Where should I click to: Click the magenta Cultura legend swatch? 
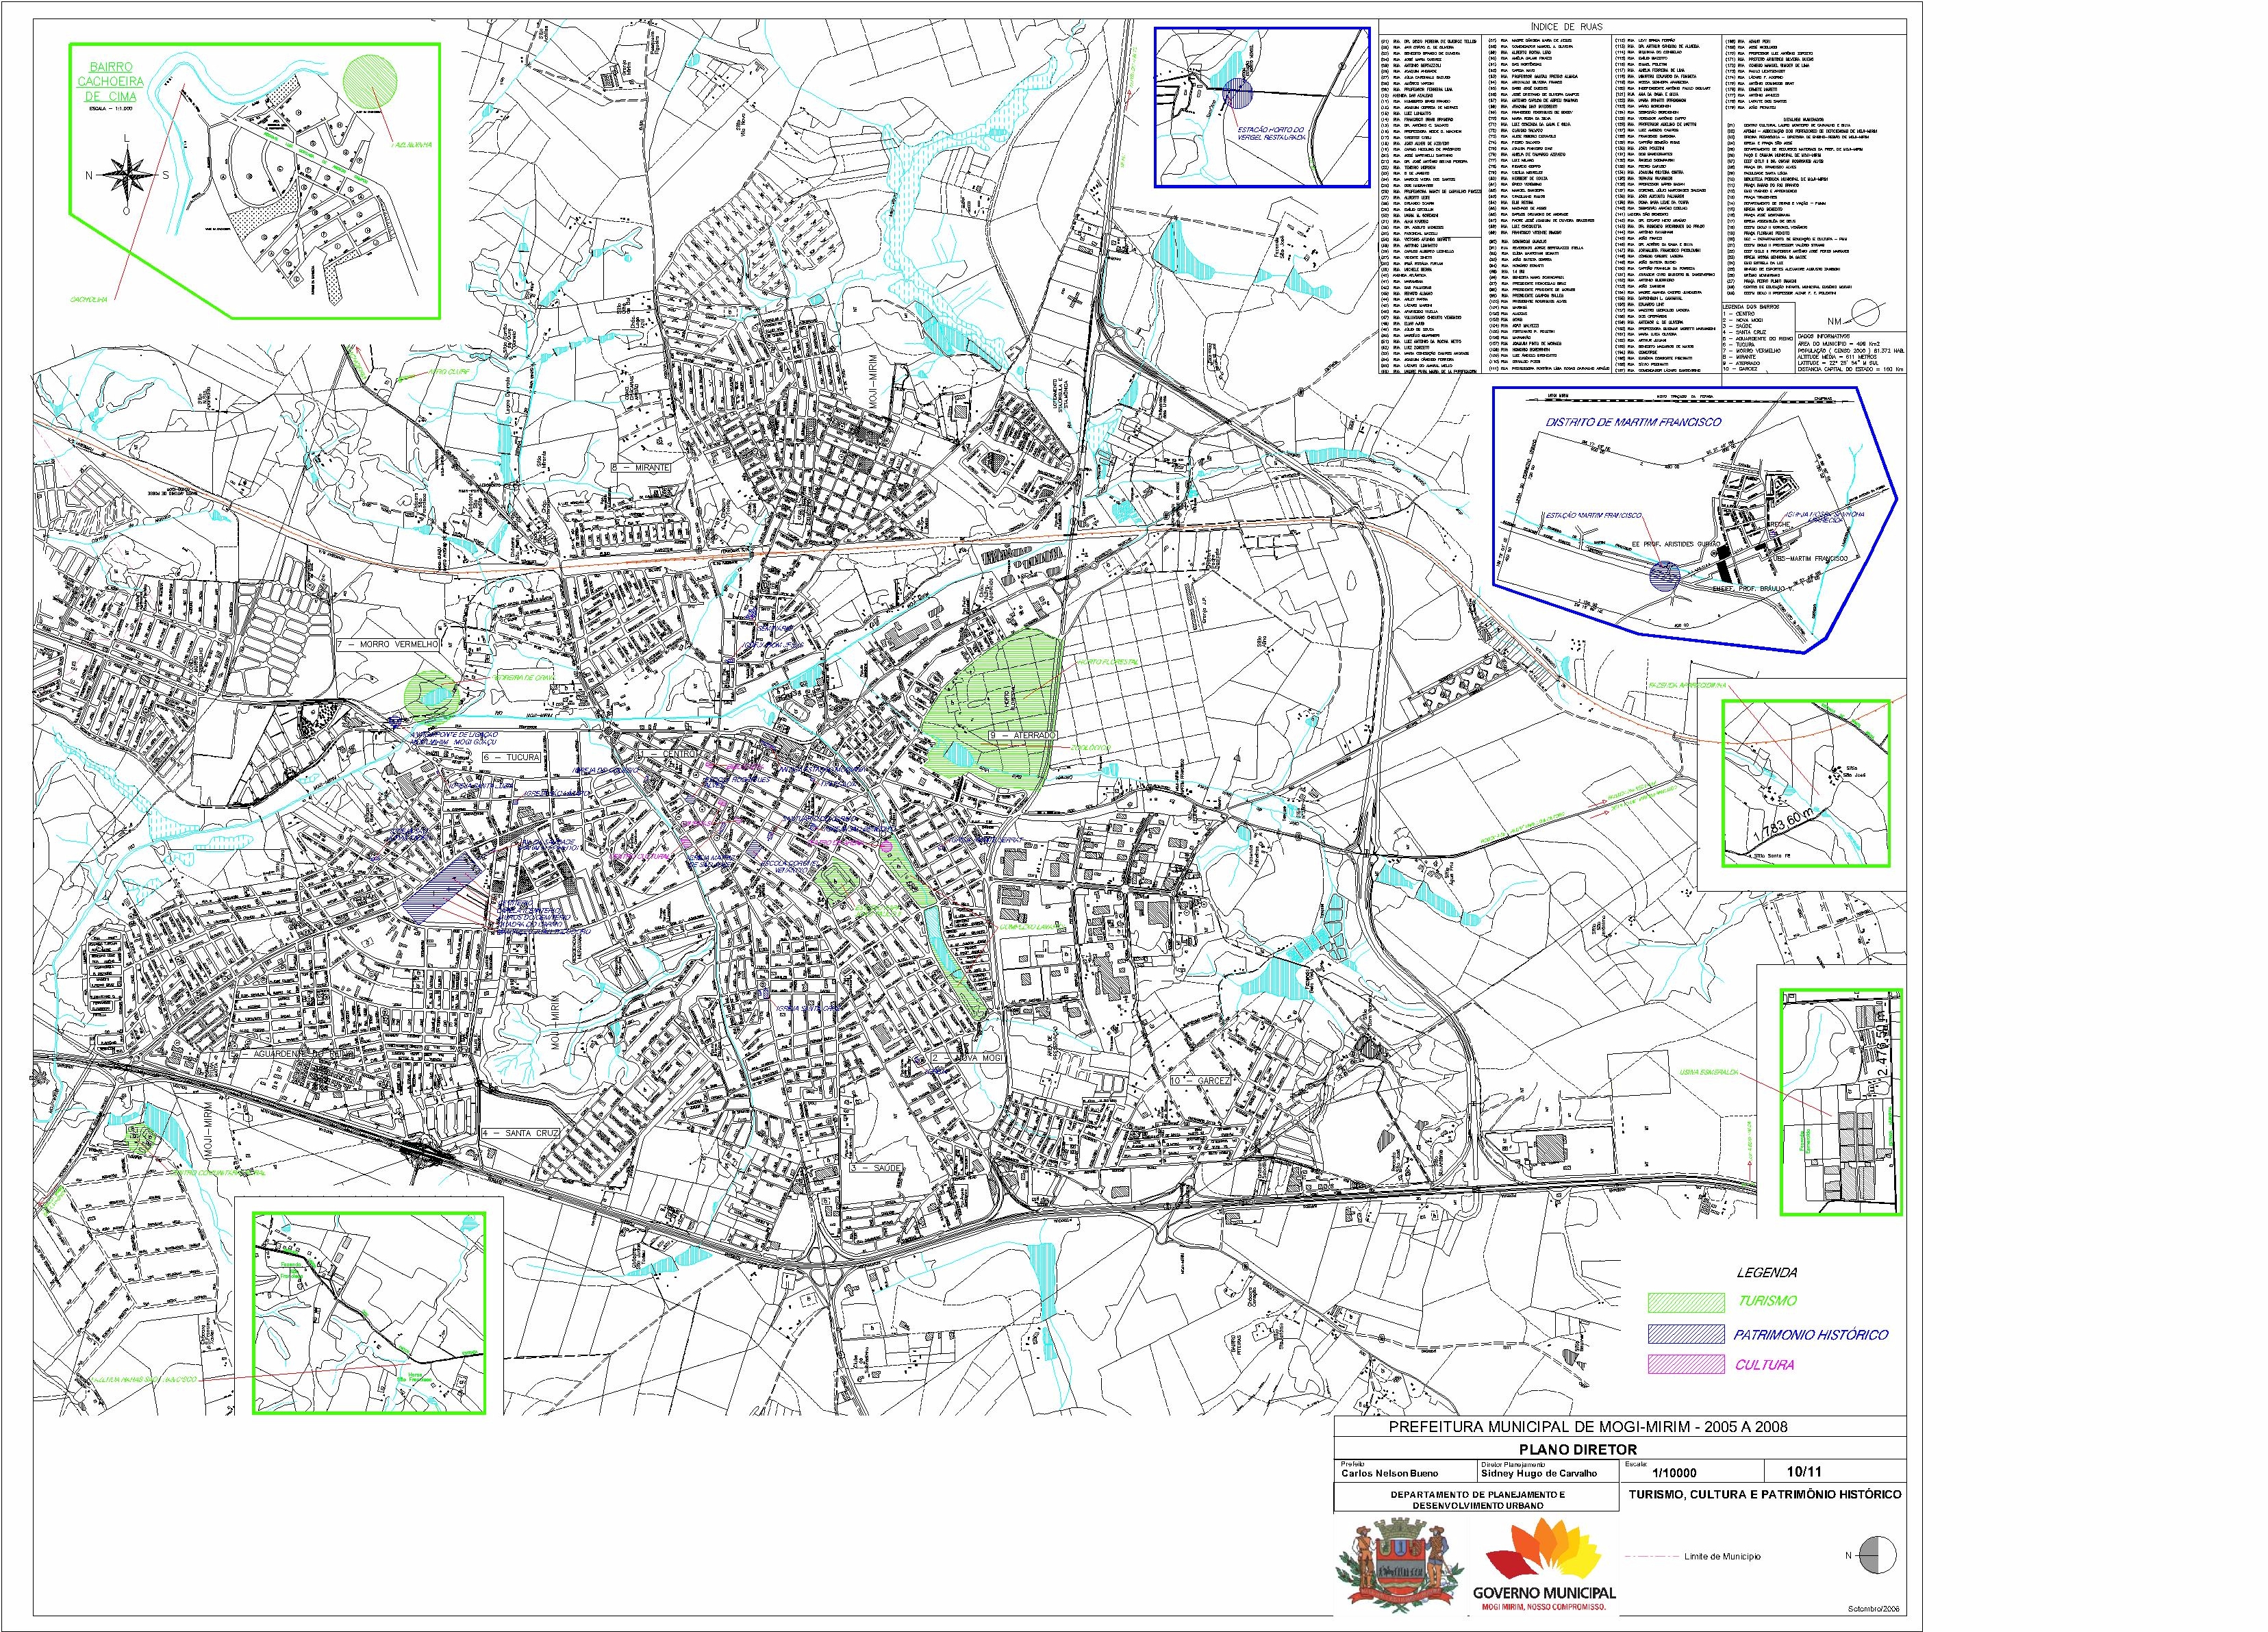[x=1686, y=1364]
